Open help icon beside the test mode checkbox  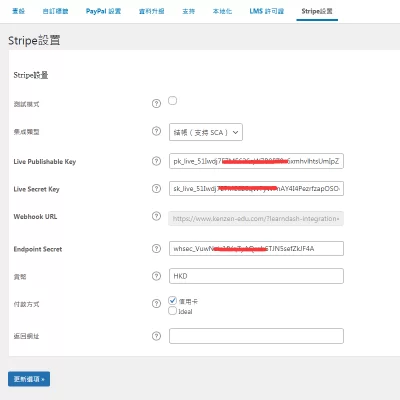(x=156, y=103)
